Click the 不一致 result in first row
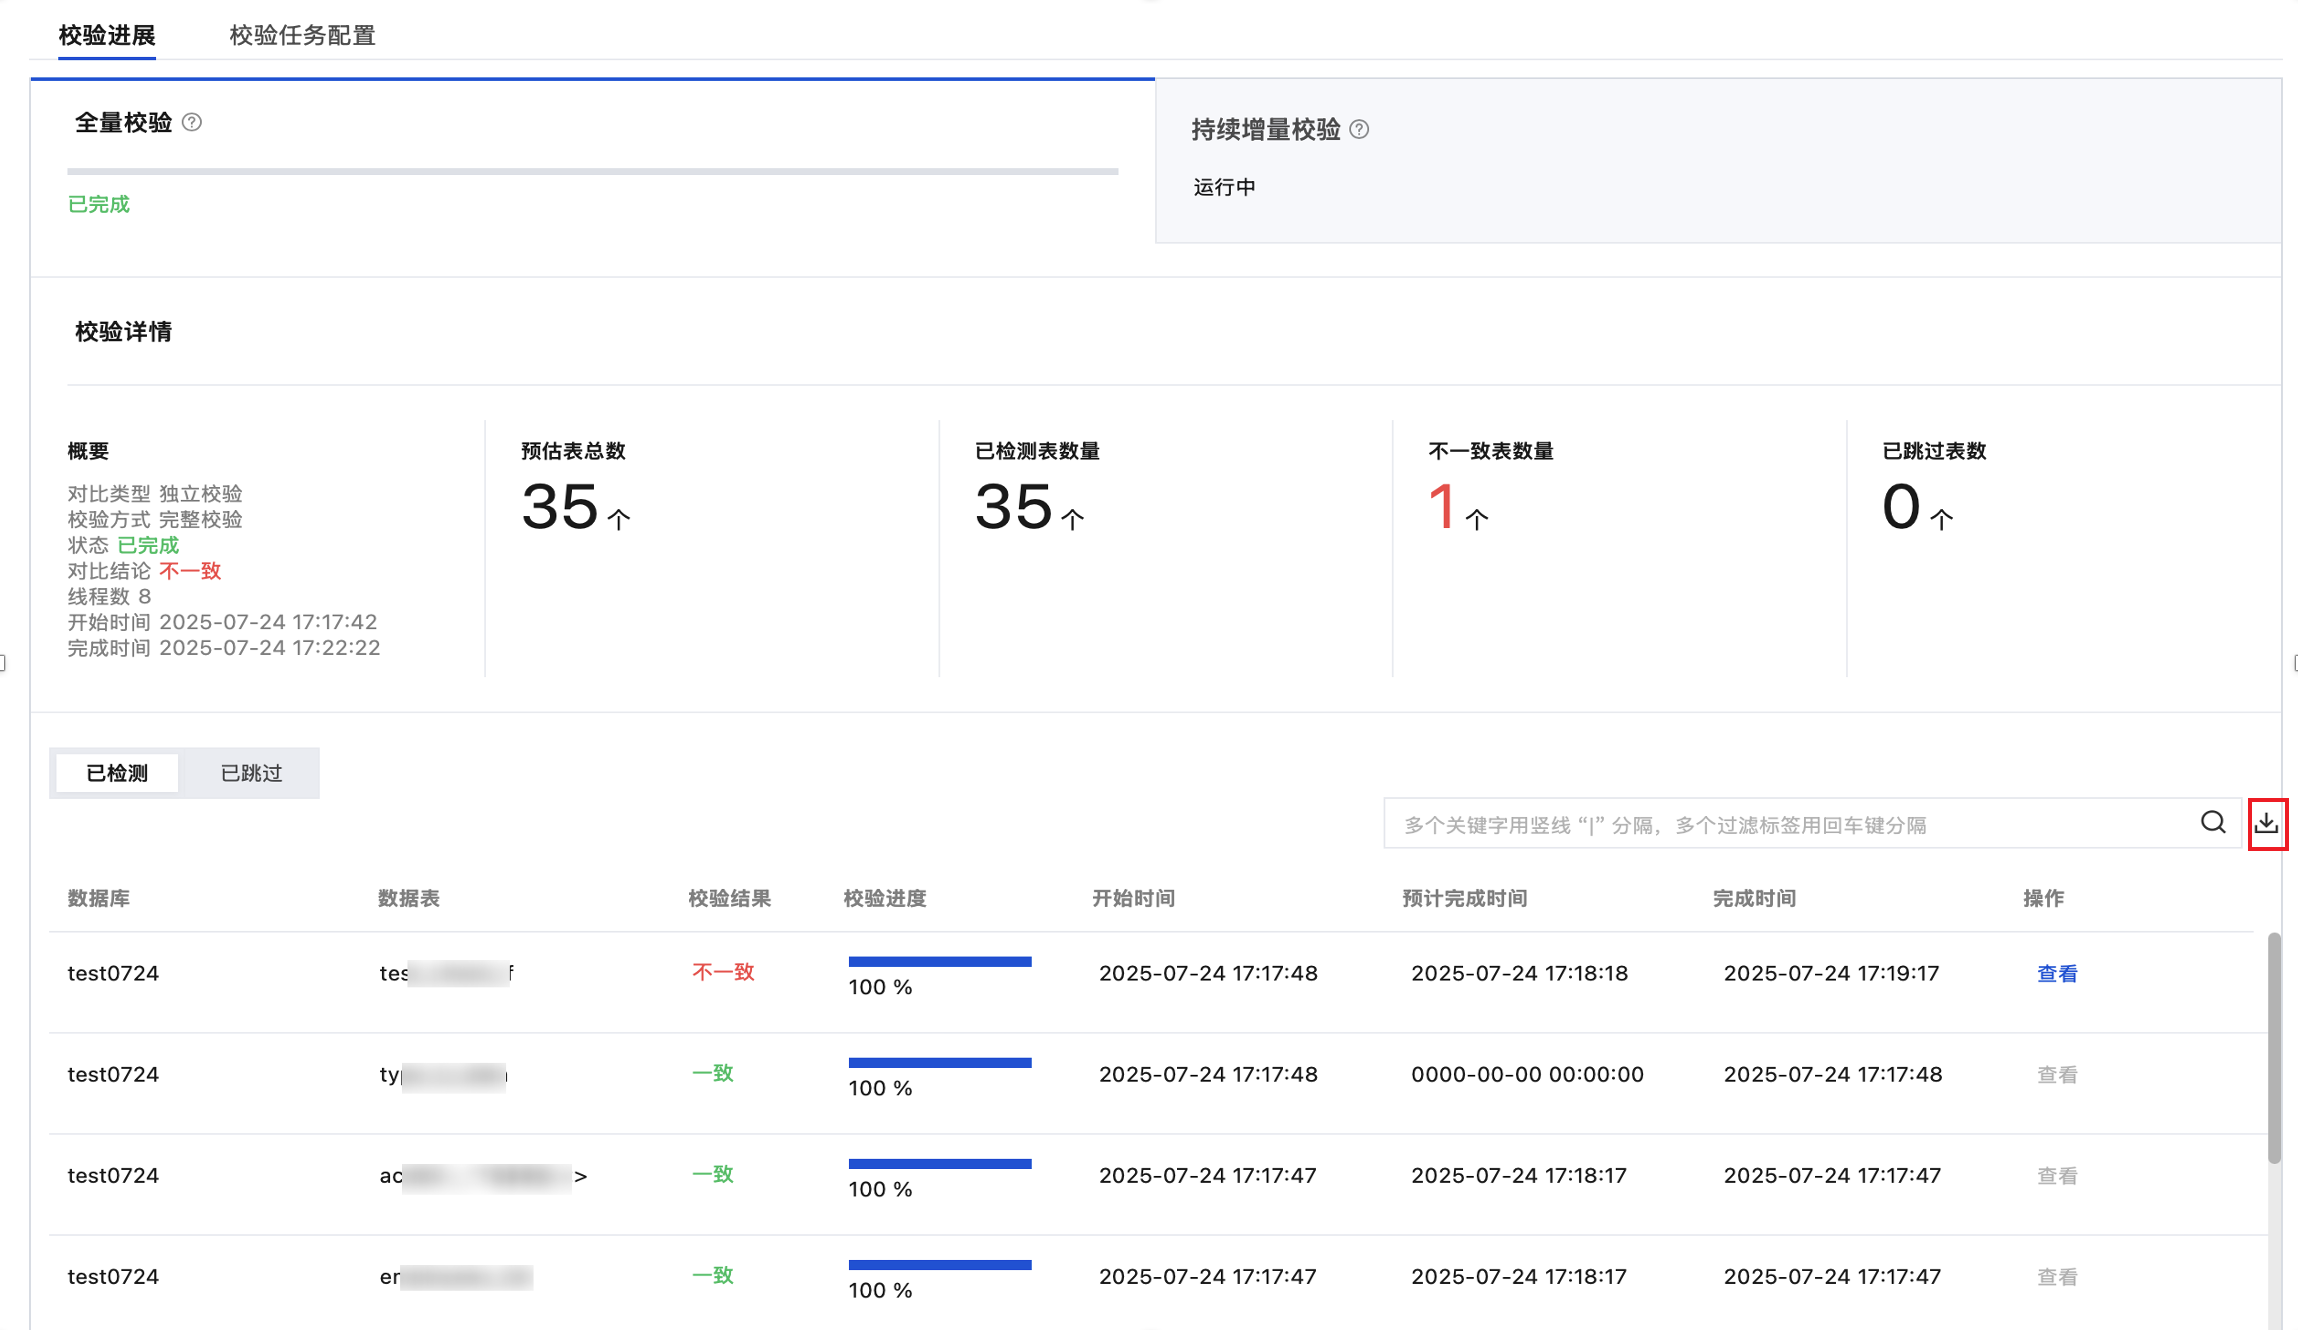The width and height of the screenshot is (2298, 1330). (723, 972)
